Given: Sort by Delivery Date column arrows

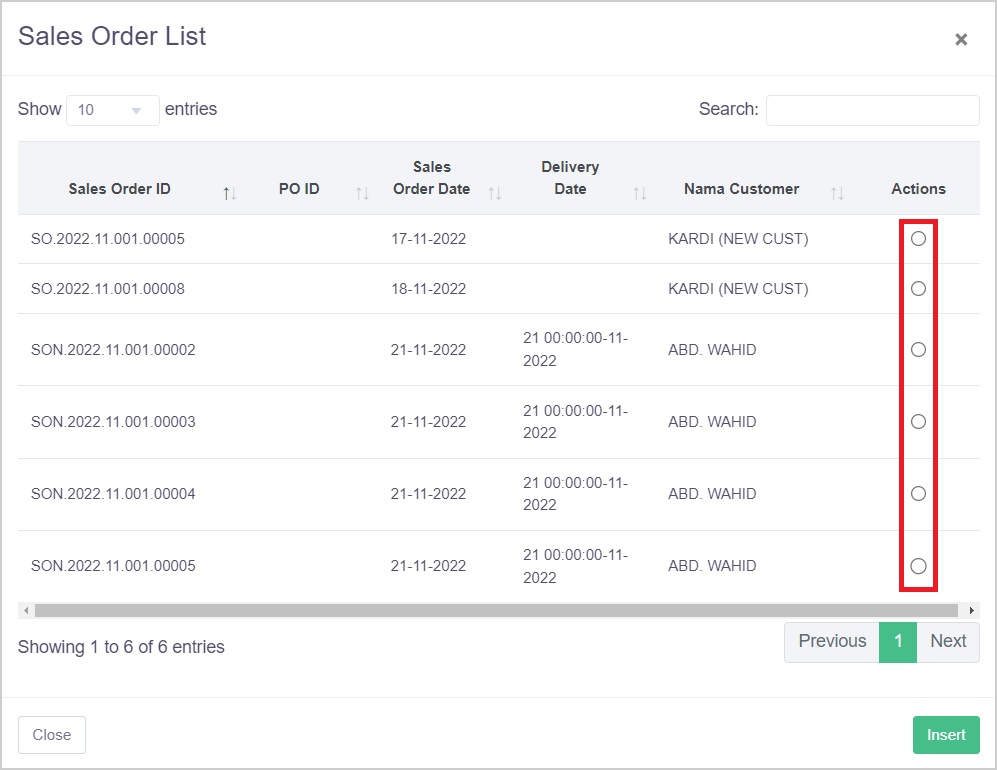Looking at the screenshot, I should point(640,193).
